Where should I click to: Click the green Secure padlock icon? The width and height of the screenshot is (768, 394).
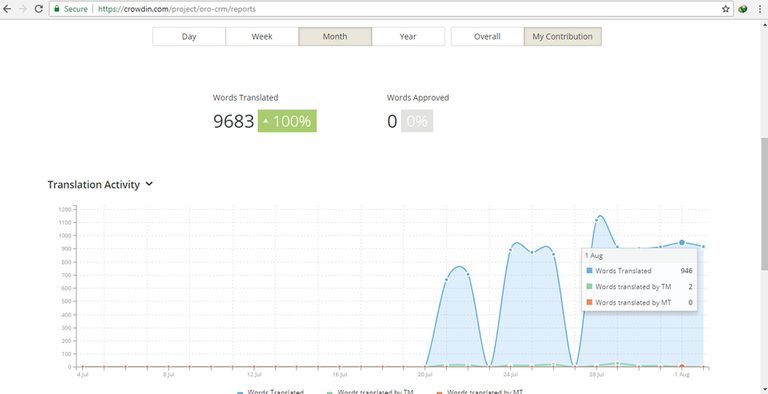57,9
